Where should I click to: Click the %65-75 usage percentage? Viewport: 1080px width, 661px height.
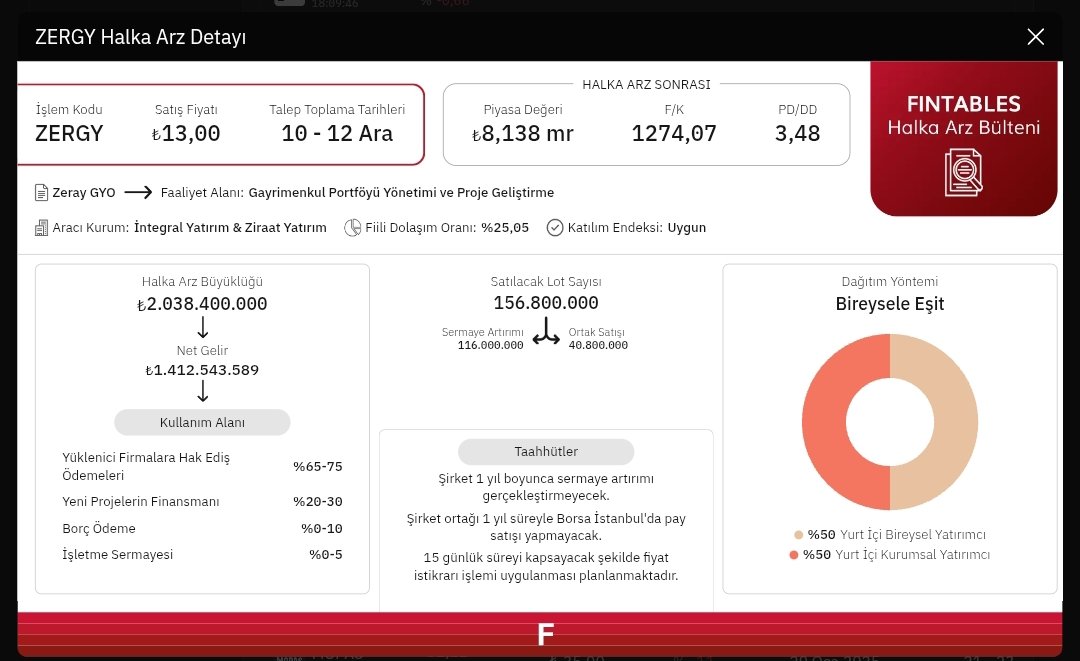(318, 467)
